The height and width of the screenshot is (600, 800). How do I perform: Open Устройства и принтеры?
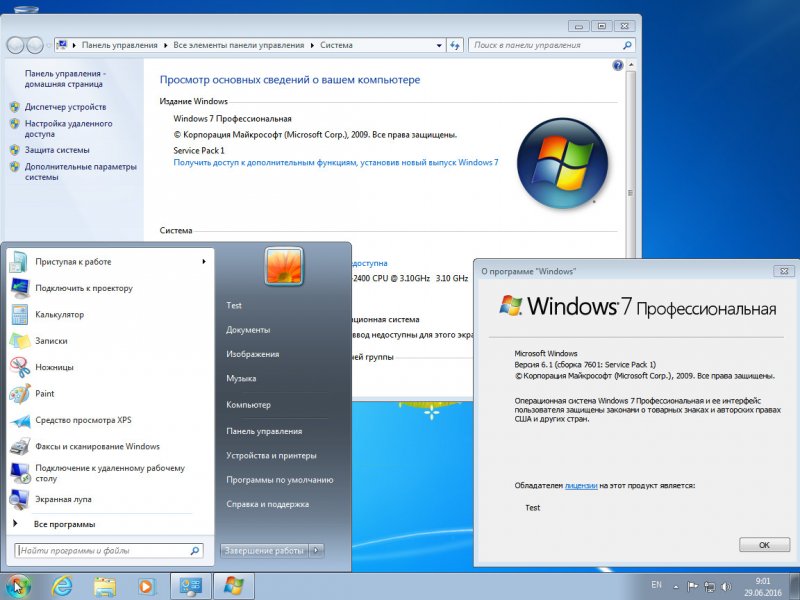pyautogui.click(x=271, y=456)
